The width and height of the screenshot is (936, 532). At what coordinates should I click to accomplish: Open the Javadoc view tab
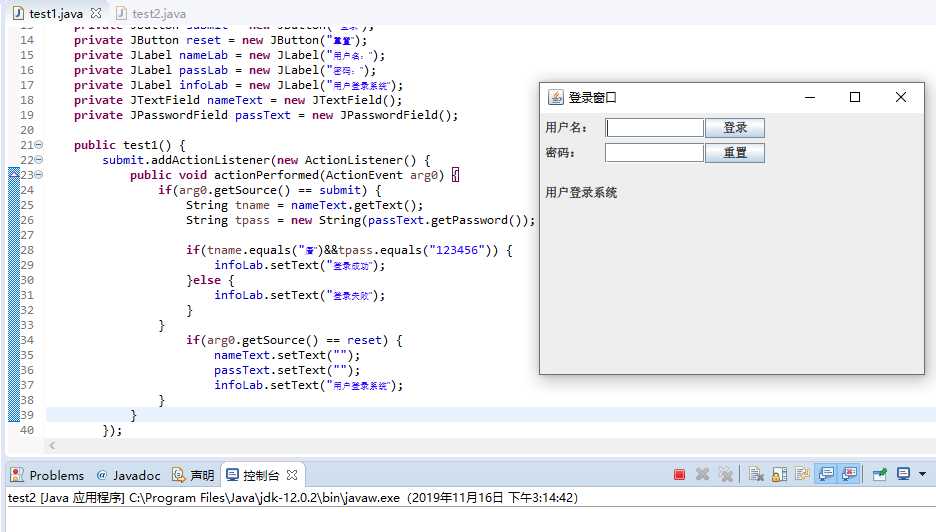(128, 475)
